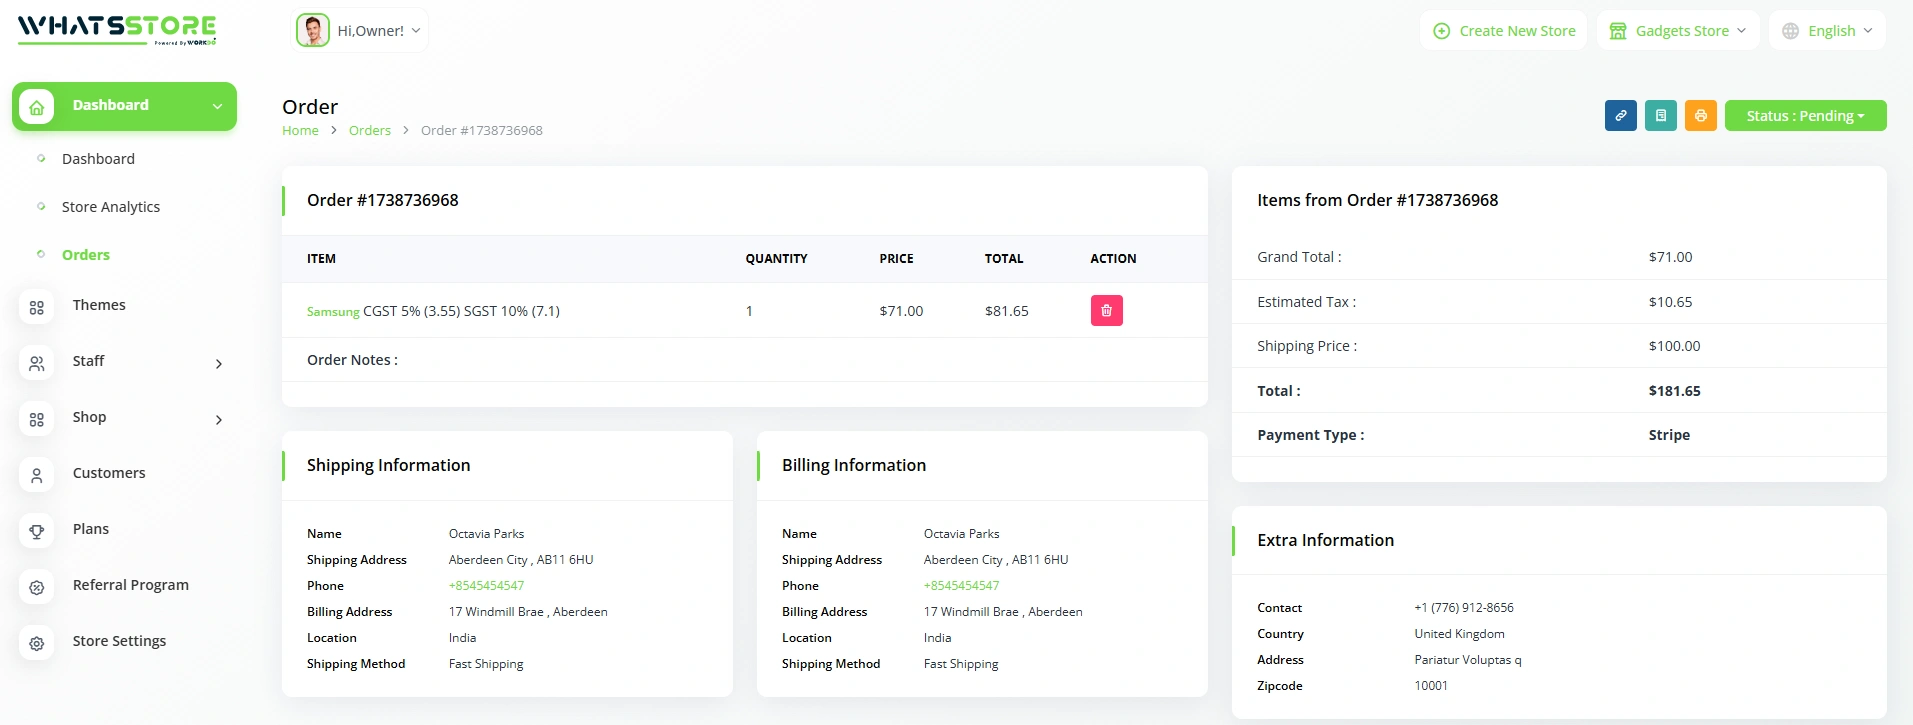Click the Themes sidebar icon

pyautogui.click(x=37, y=307)
